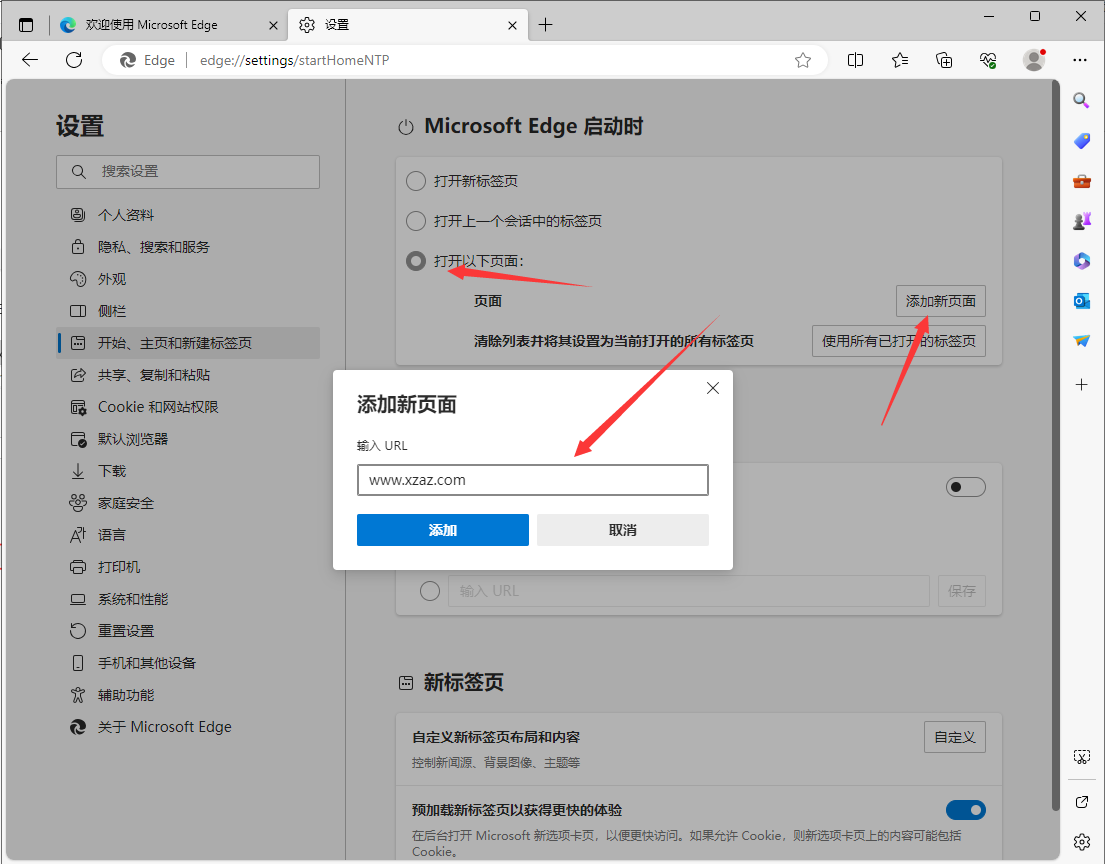Open 打印机 settings section
This screenshot has height=864, width=1105.
(187, 567)
